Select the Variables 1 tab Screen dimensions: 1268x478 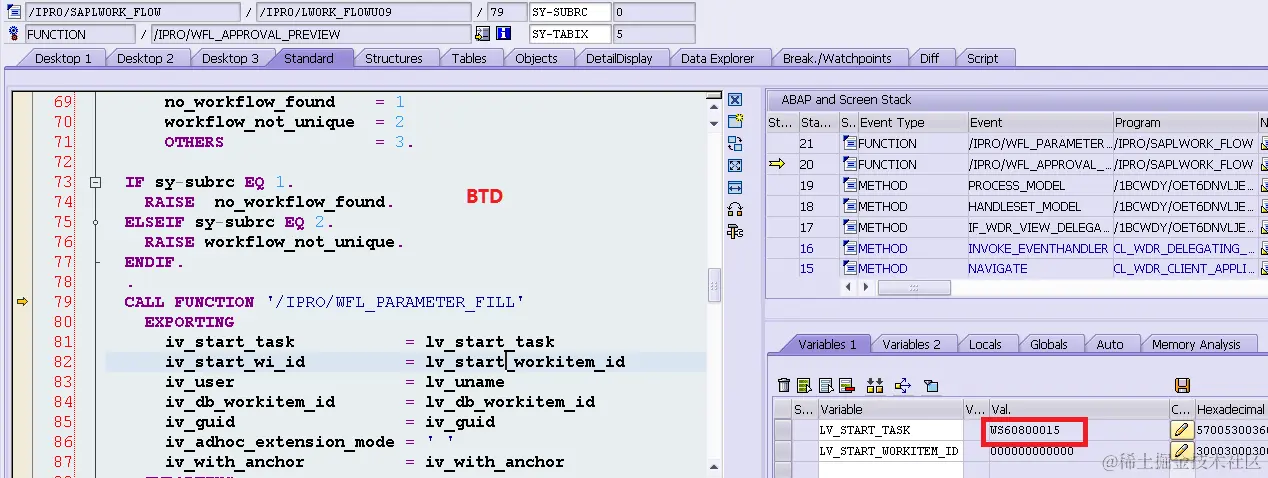(827, 344)
